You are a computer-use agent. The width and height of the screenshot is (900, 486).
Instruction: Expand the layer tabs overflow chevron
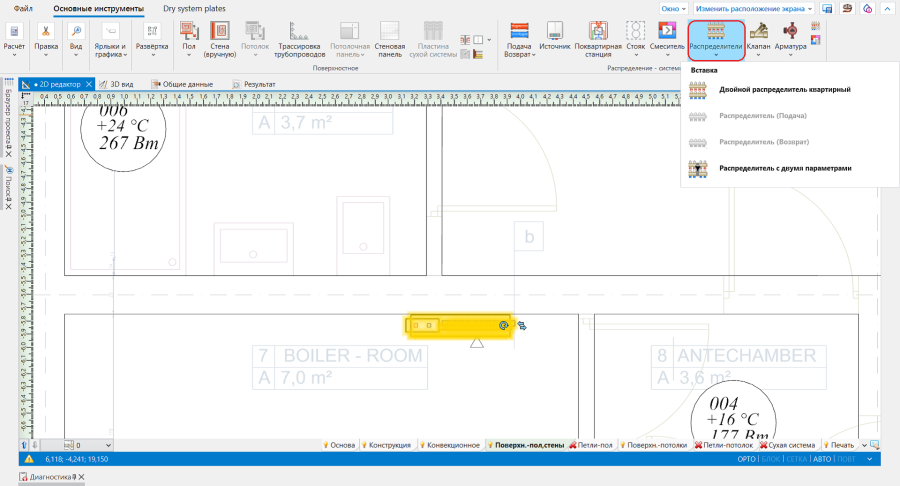point(864,445)
